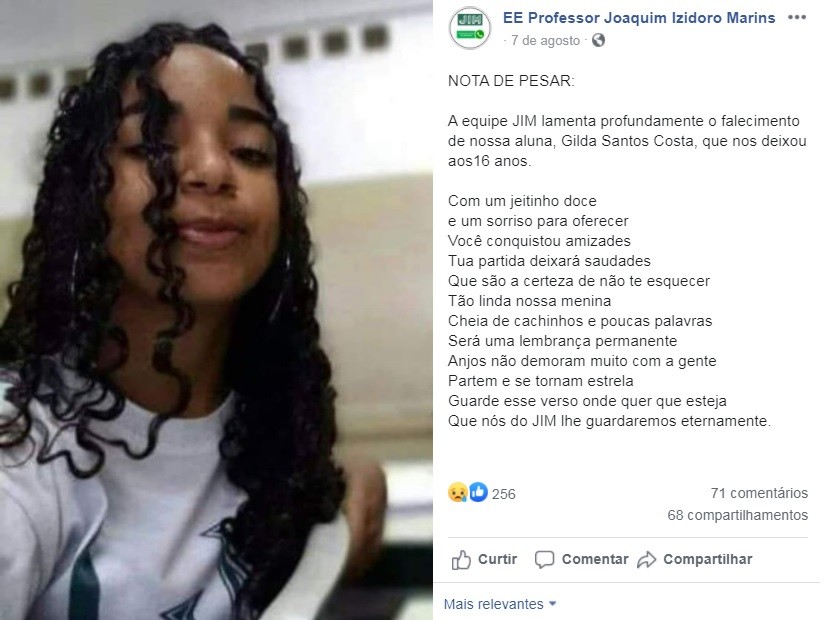Click the speech bubble Comentar icon

click(544, 560)
